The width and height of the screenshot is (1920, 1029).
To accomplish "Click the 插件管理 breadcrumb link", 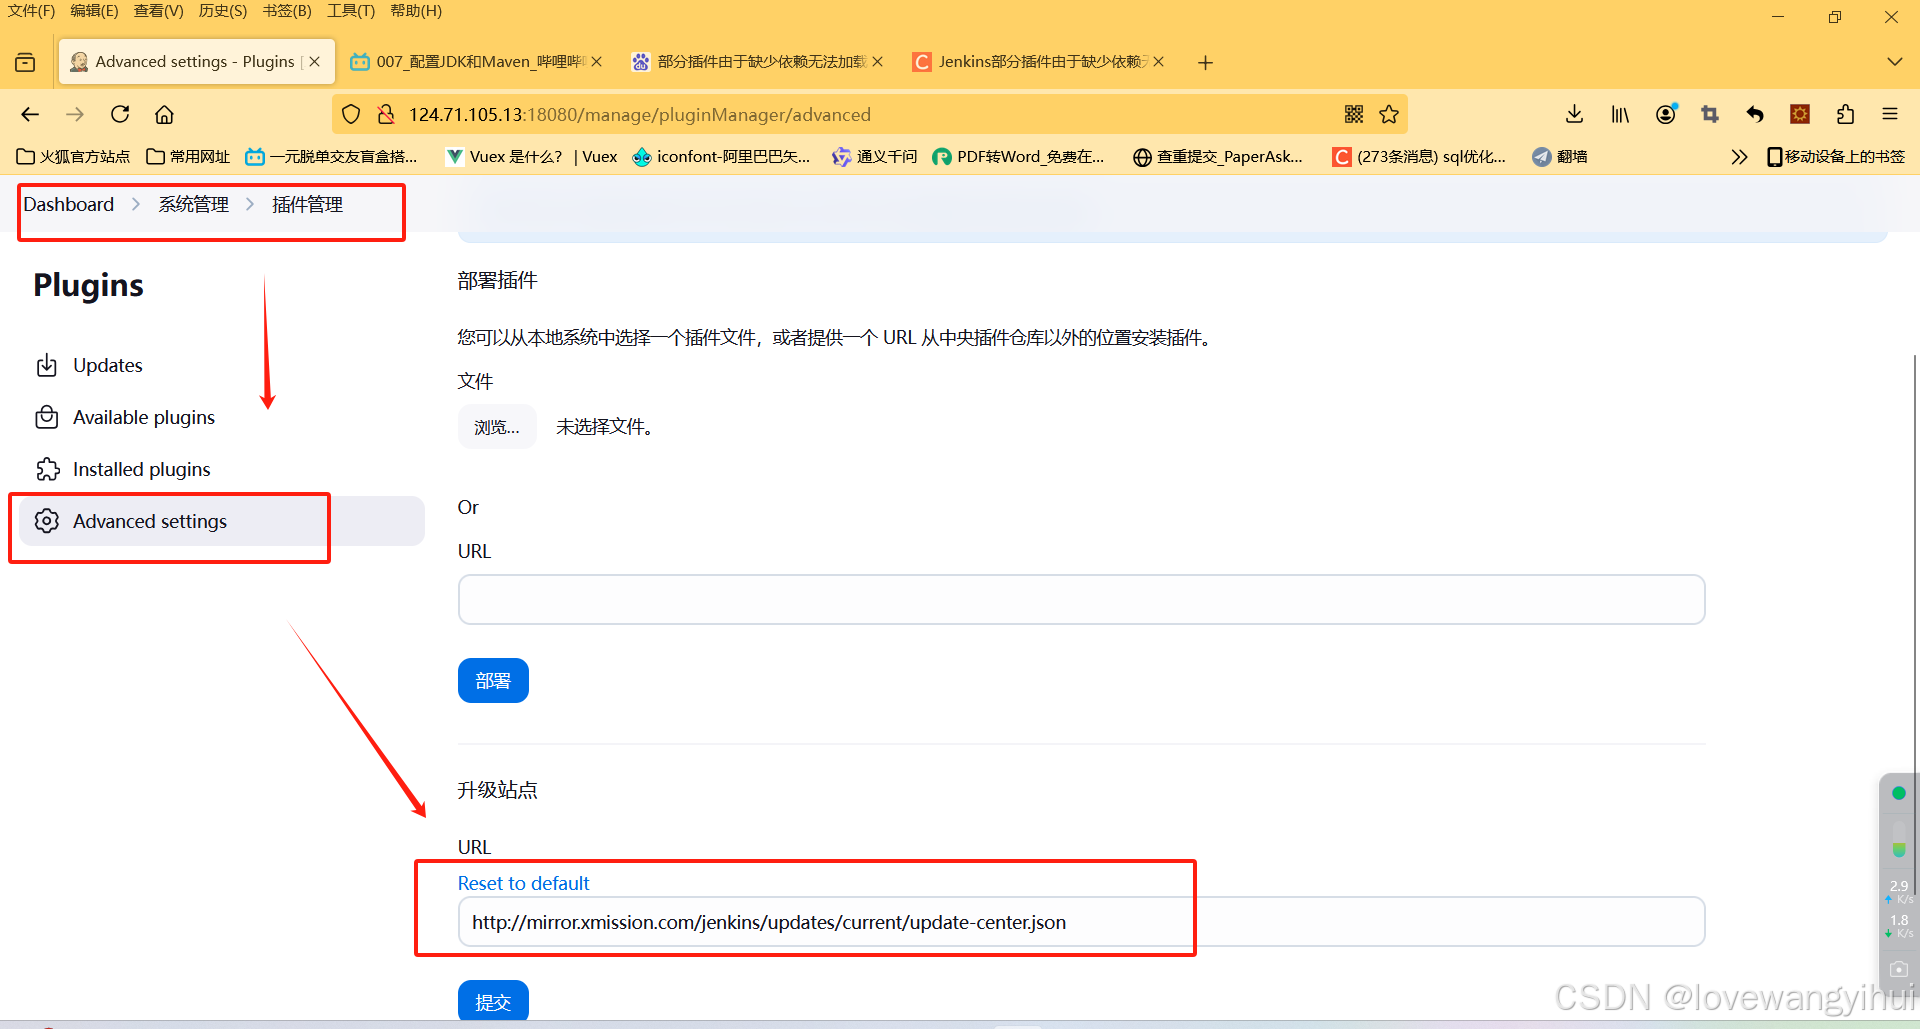I will pos(308,204).
